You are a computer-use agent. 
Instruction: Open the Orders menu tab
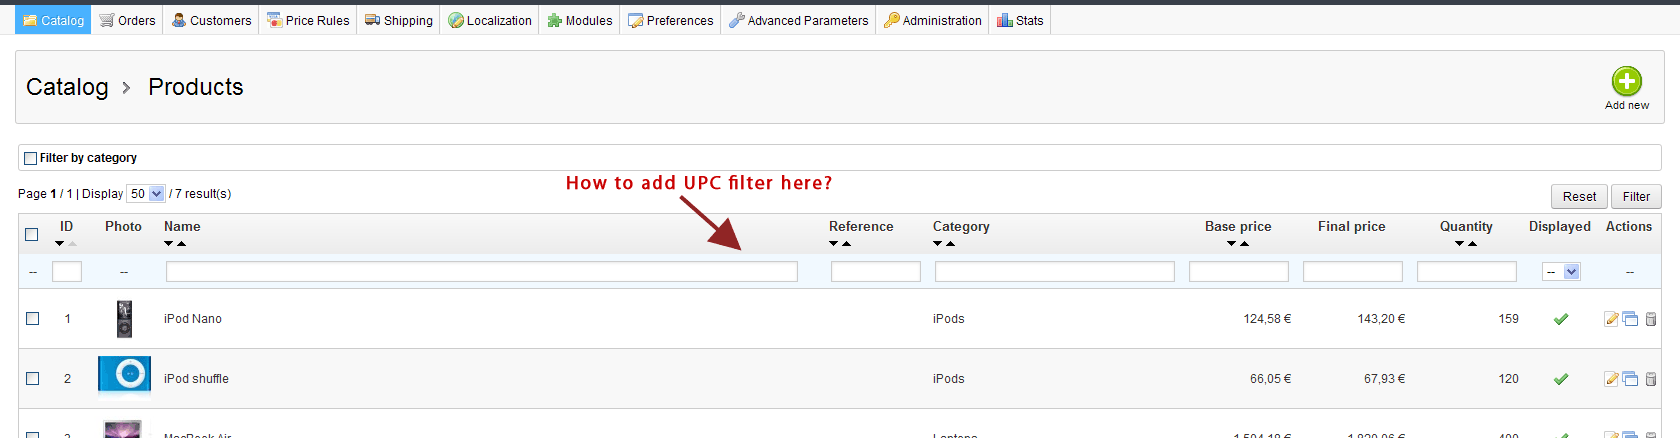(128, 20)
